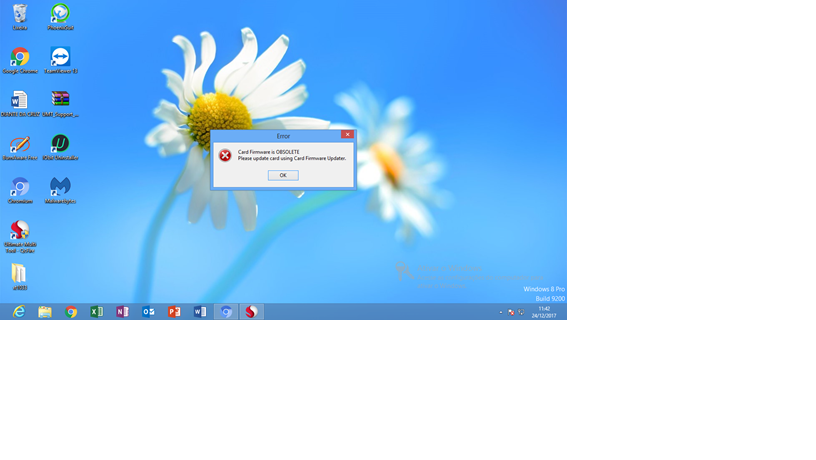This screenshot has height=460, width=816.
Task: Click OK in the Error dialog
Action: coord(283,175)
